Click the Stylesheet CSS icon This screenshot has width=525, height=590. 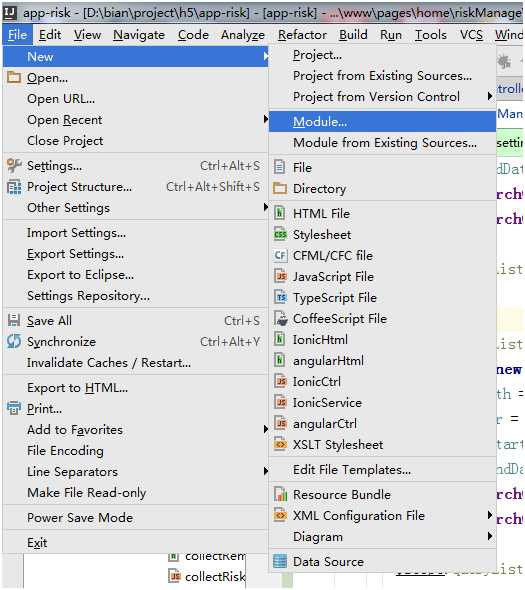coord(280,234)
